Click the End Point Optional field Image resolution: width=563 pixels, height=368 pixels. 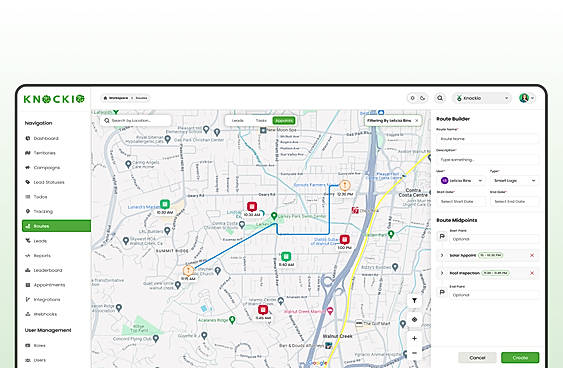[x=494, y=295]
